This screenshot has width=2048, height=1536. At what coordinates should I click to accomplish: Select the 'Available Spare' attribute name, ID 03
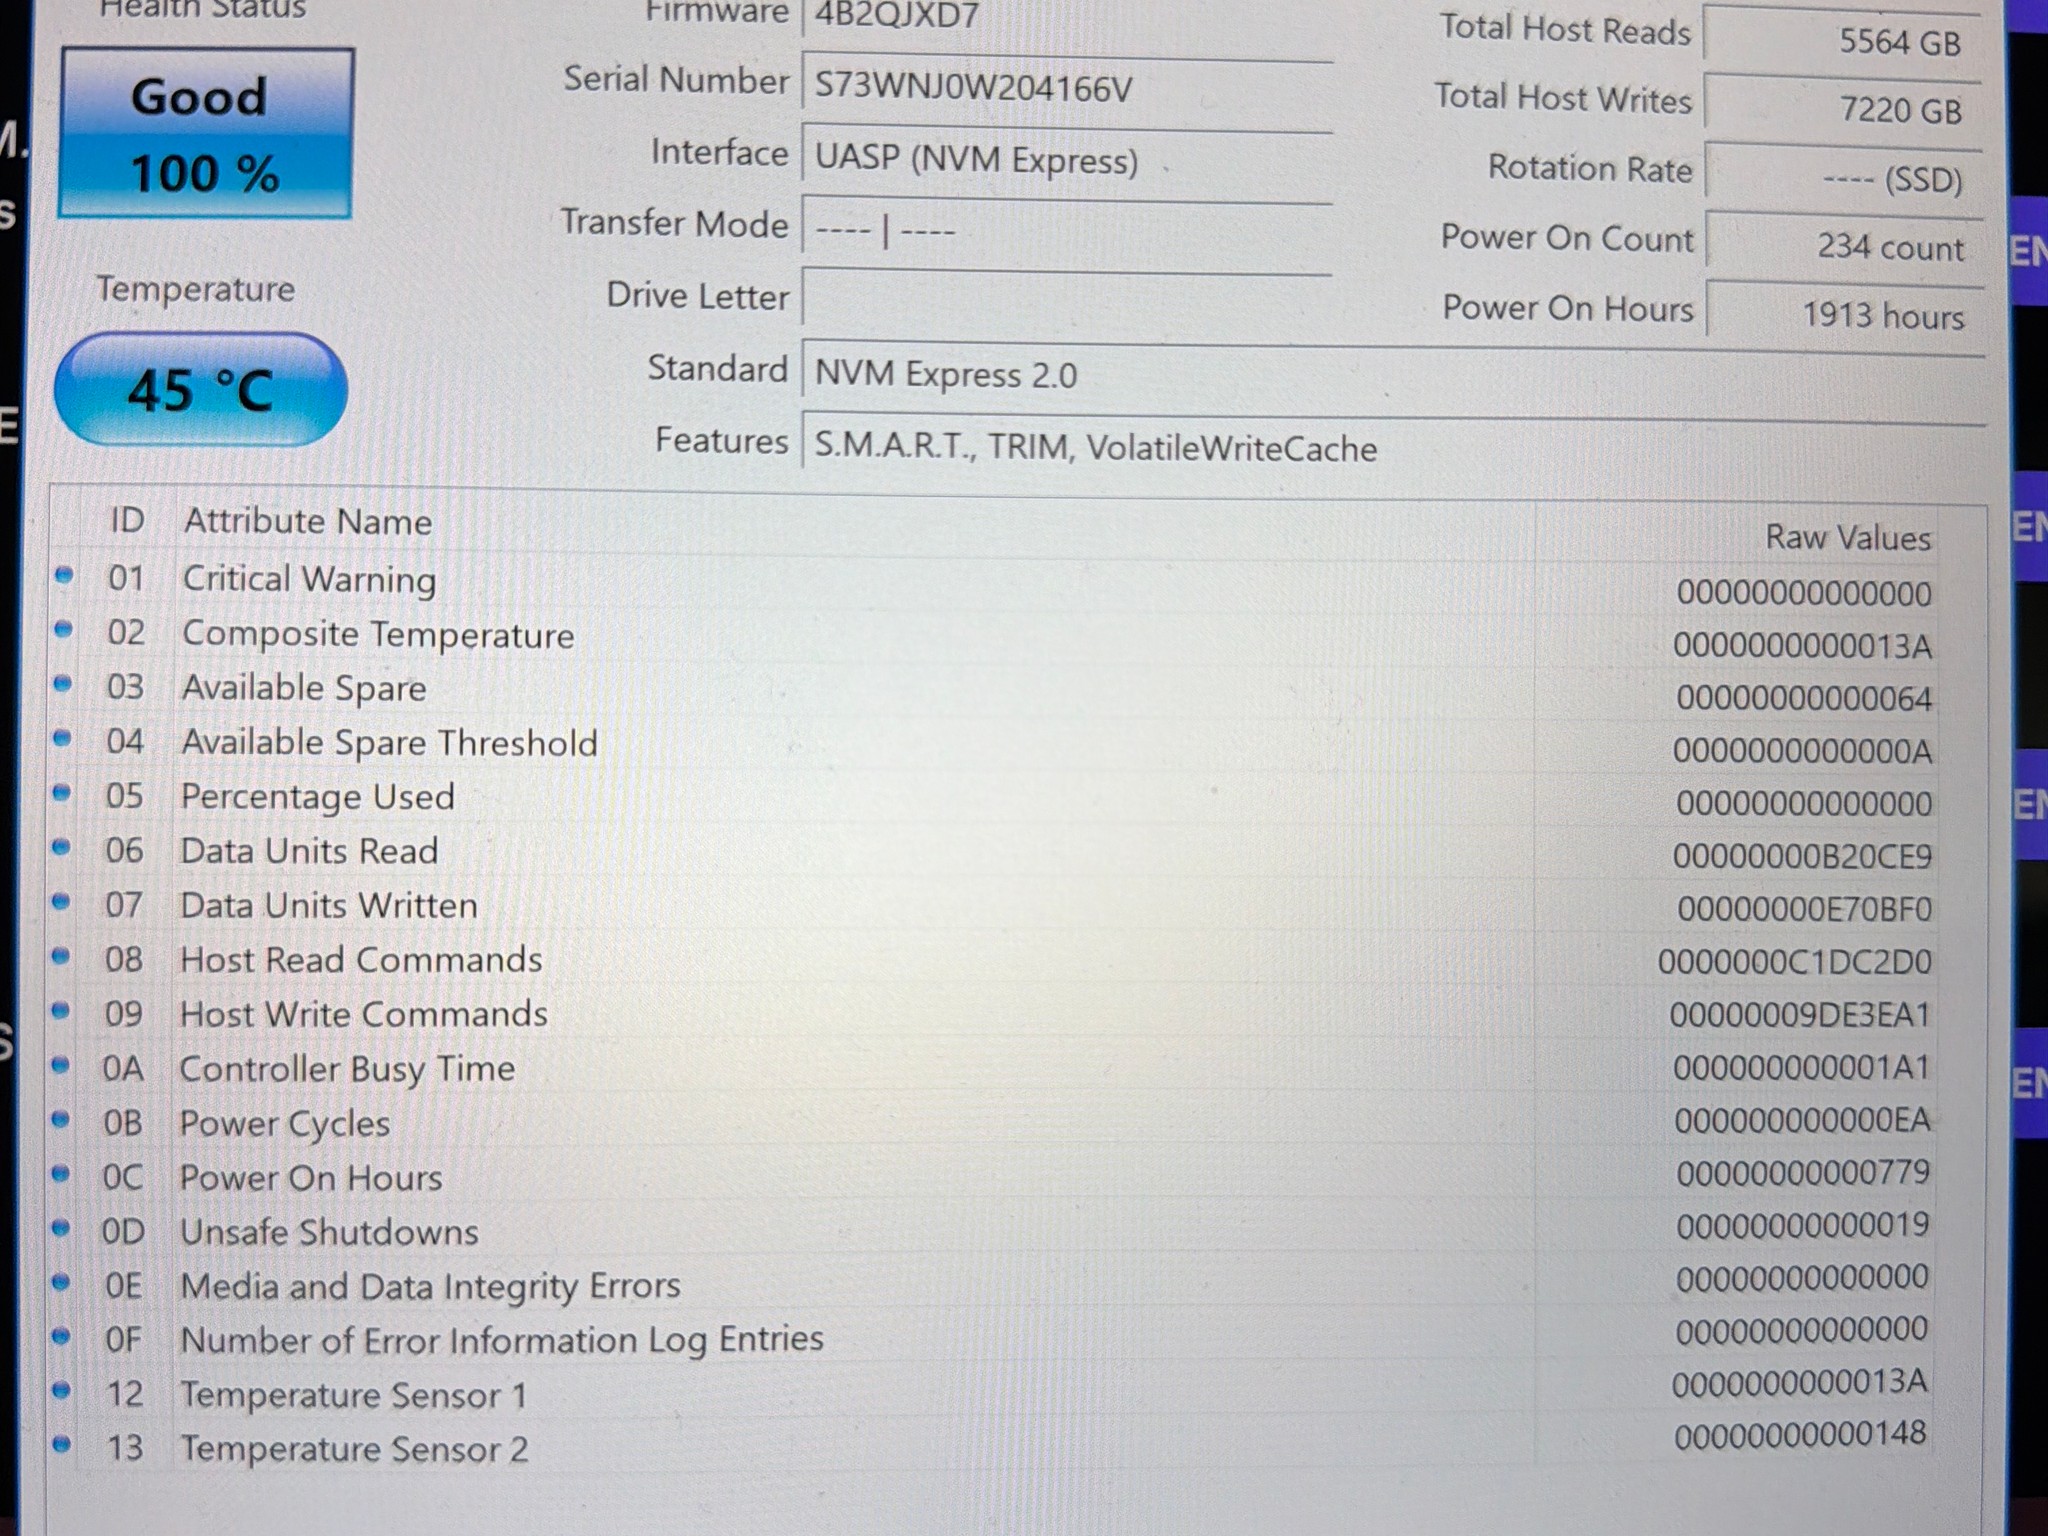click(x=304, y=688)
